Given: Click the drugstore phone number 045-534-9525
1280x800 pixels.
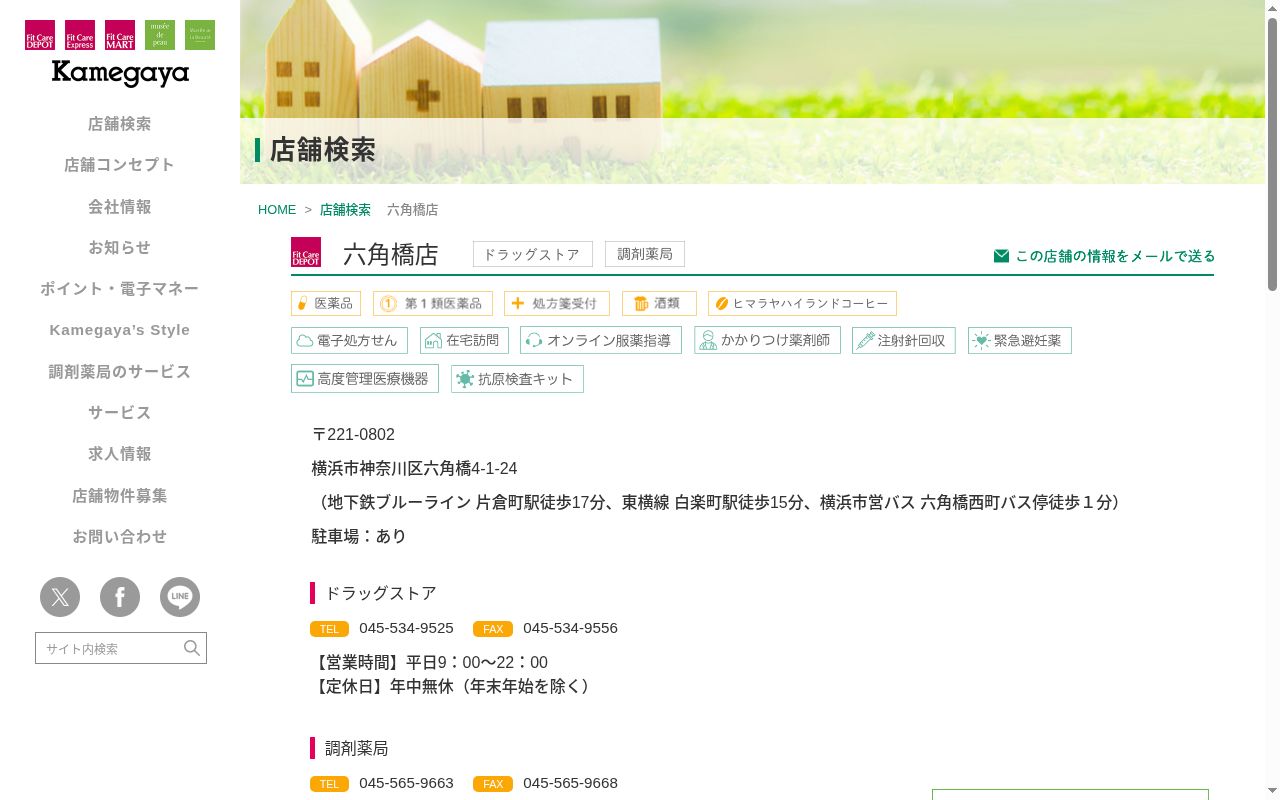Looking at the screenshot, I should [406, 628].
